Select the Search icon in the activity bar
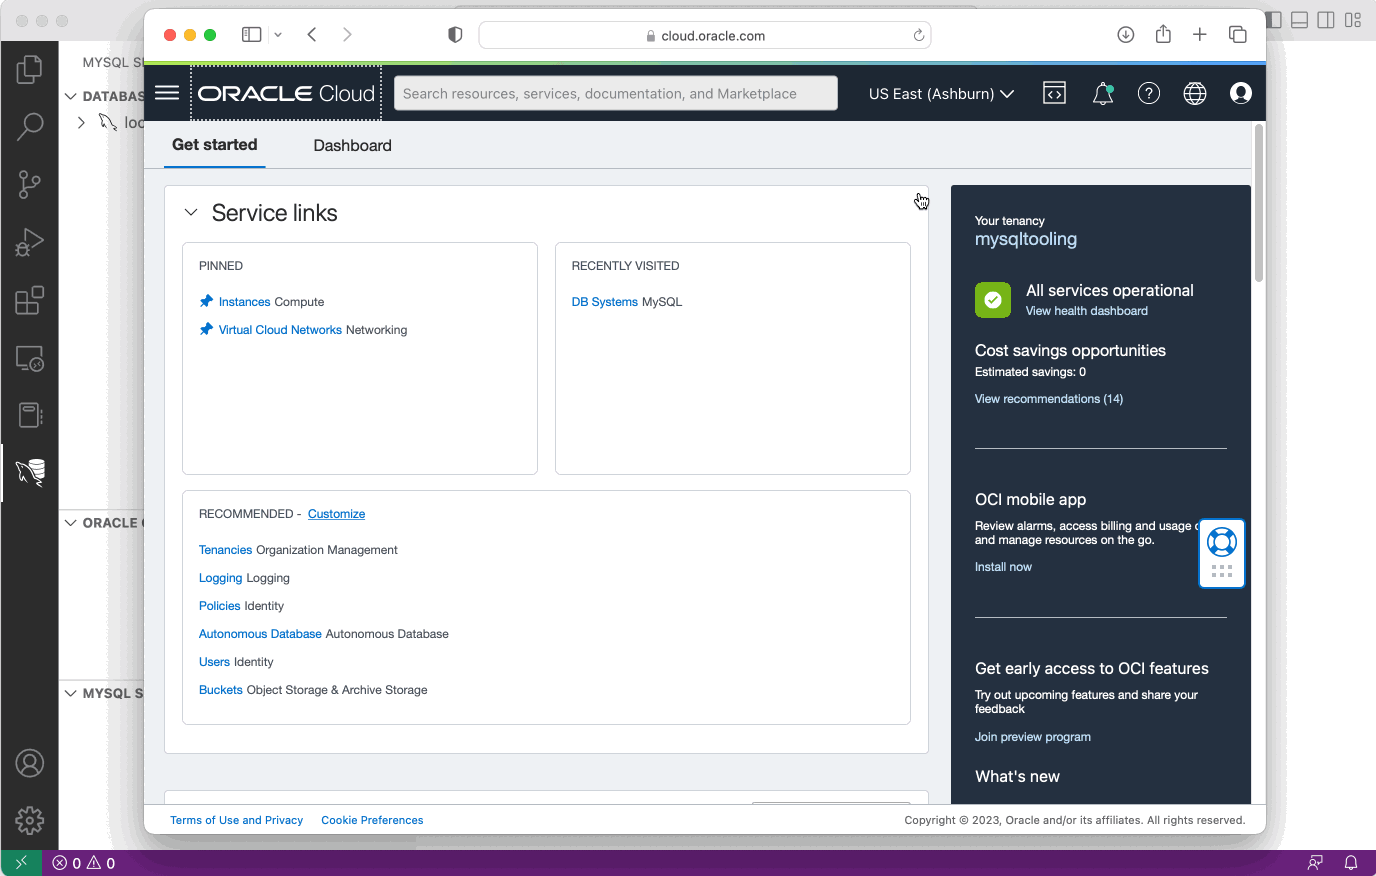This screenshot has width=1376, height=876. (30, 126)
